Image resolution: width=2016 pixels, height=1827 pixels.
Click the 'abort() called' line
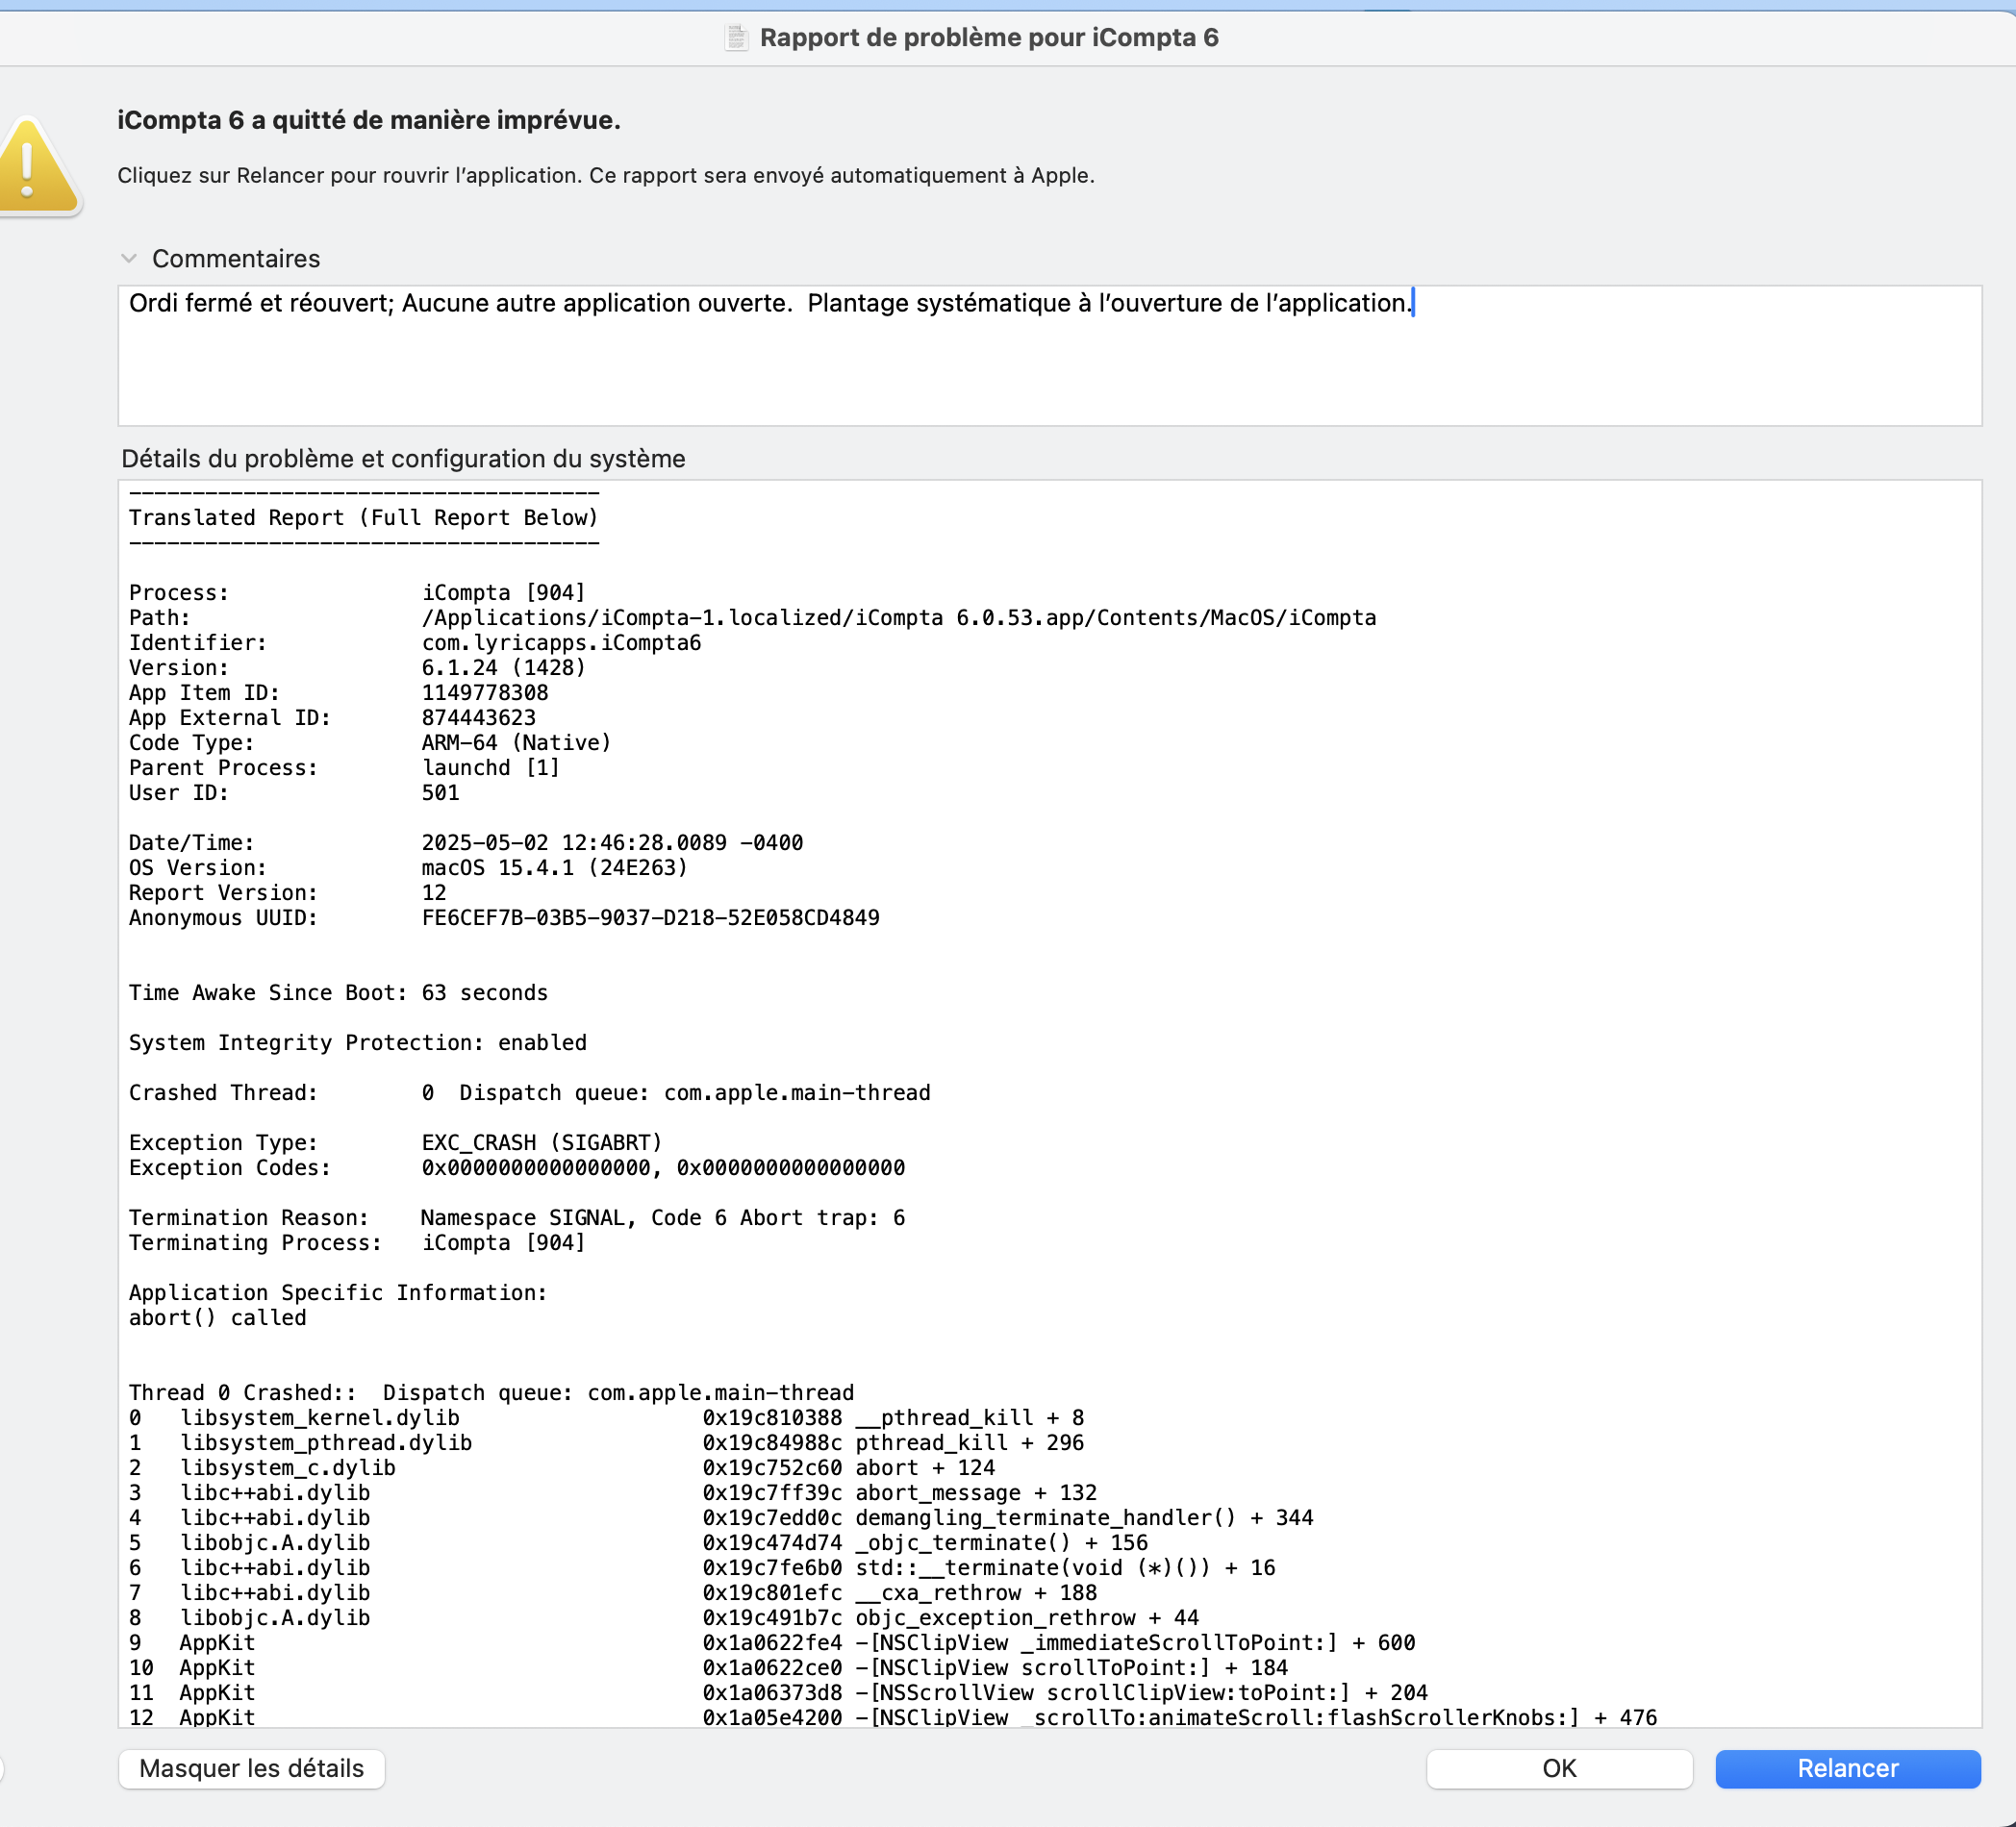pyautogui.click(x=217, y=1318)
